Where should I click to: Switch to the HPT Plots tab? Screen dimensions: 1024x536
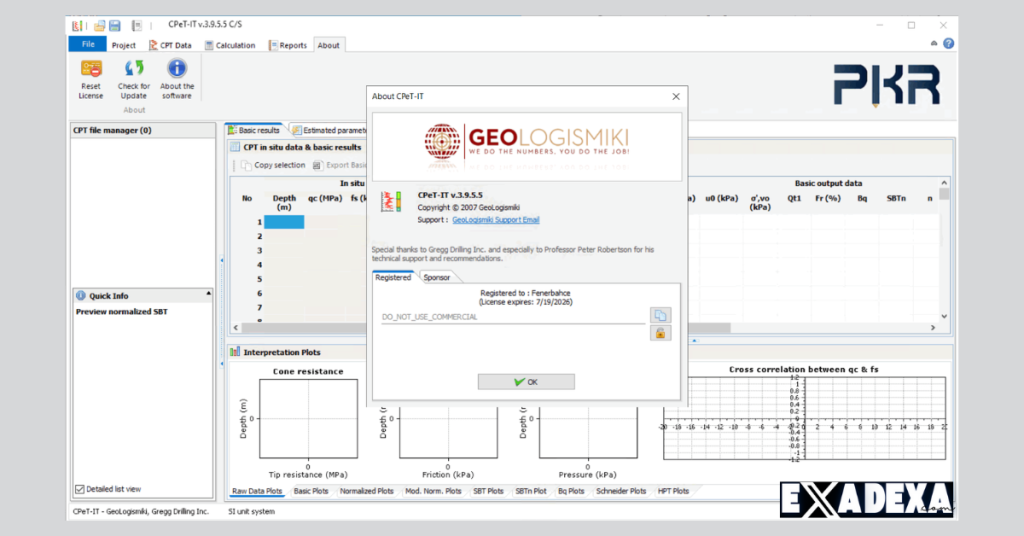pos(673,491)
